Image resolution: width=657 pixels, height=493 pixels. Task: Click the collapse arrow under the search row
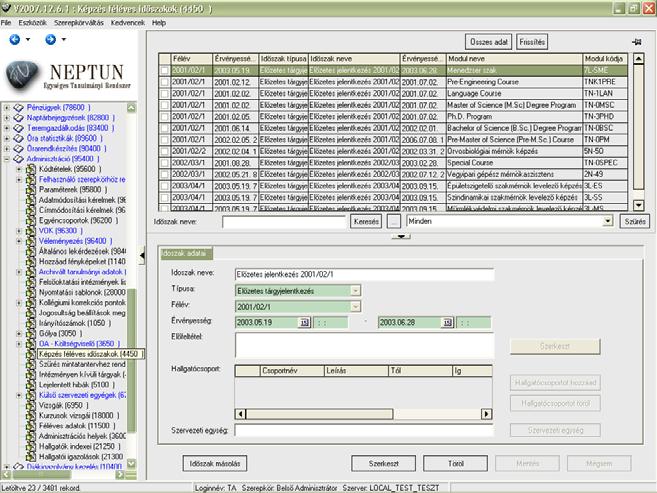click(x=401, y=237)
